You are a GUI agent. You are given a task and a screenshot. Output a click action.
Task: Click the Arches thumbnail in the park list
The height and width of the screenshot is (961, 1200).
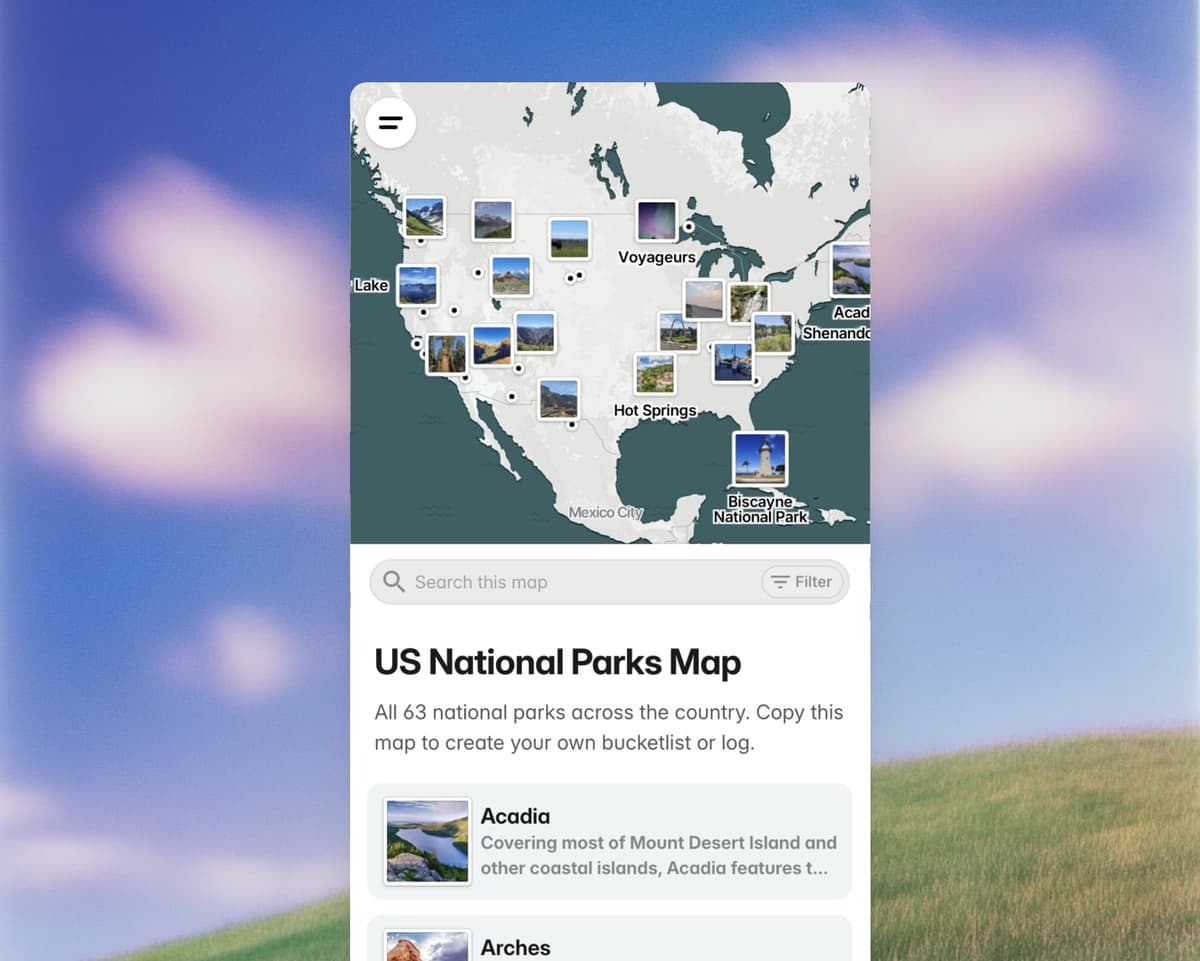click(x=427, y=944)
